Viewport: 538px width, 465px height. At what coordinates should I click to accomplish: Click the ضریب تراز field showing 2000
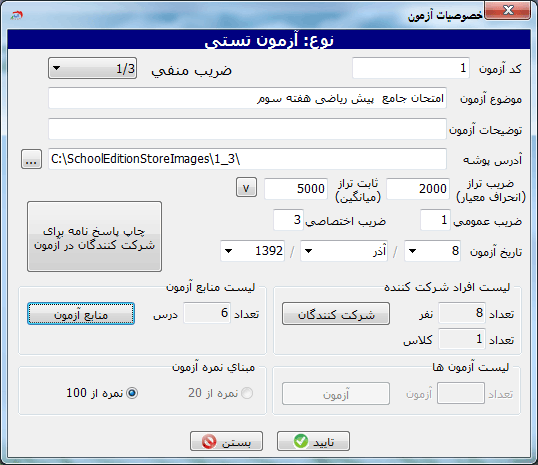(x=418, y=188)
